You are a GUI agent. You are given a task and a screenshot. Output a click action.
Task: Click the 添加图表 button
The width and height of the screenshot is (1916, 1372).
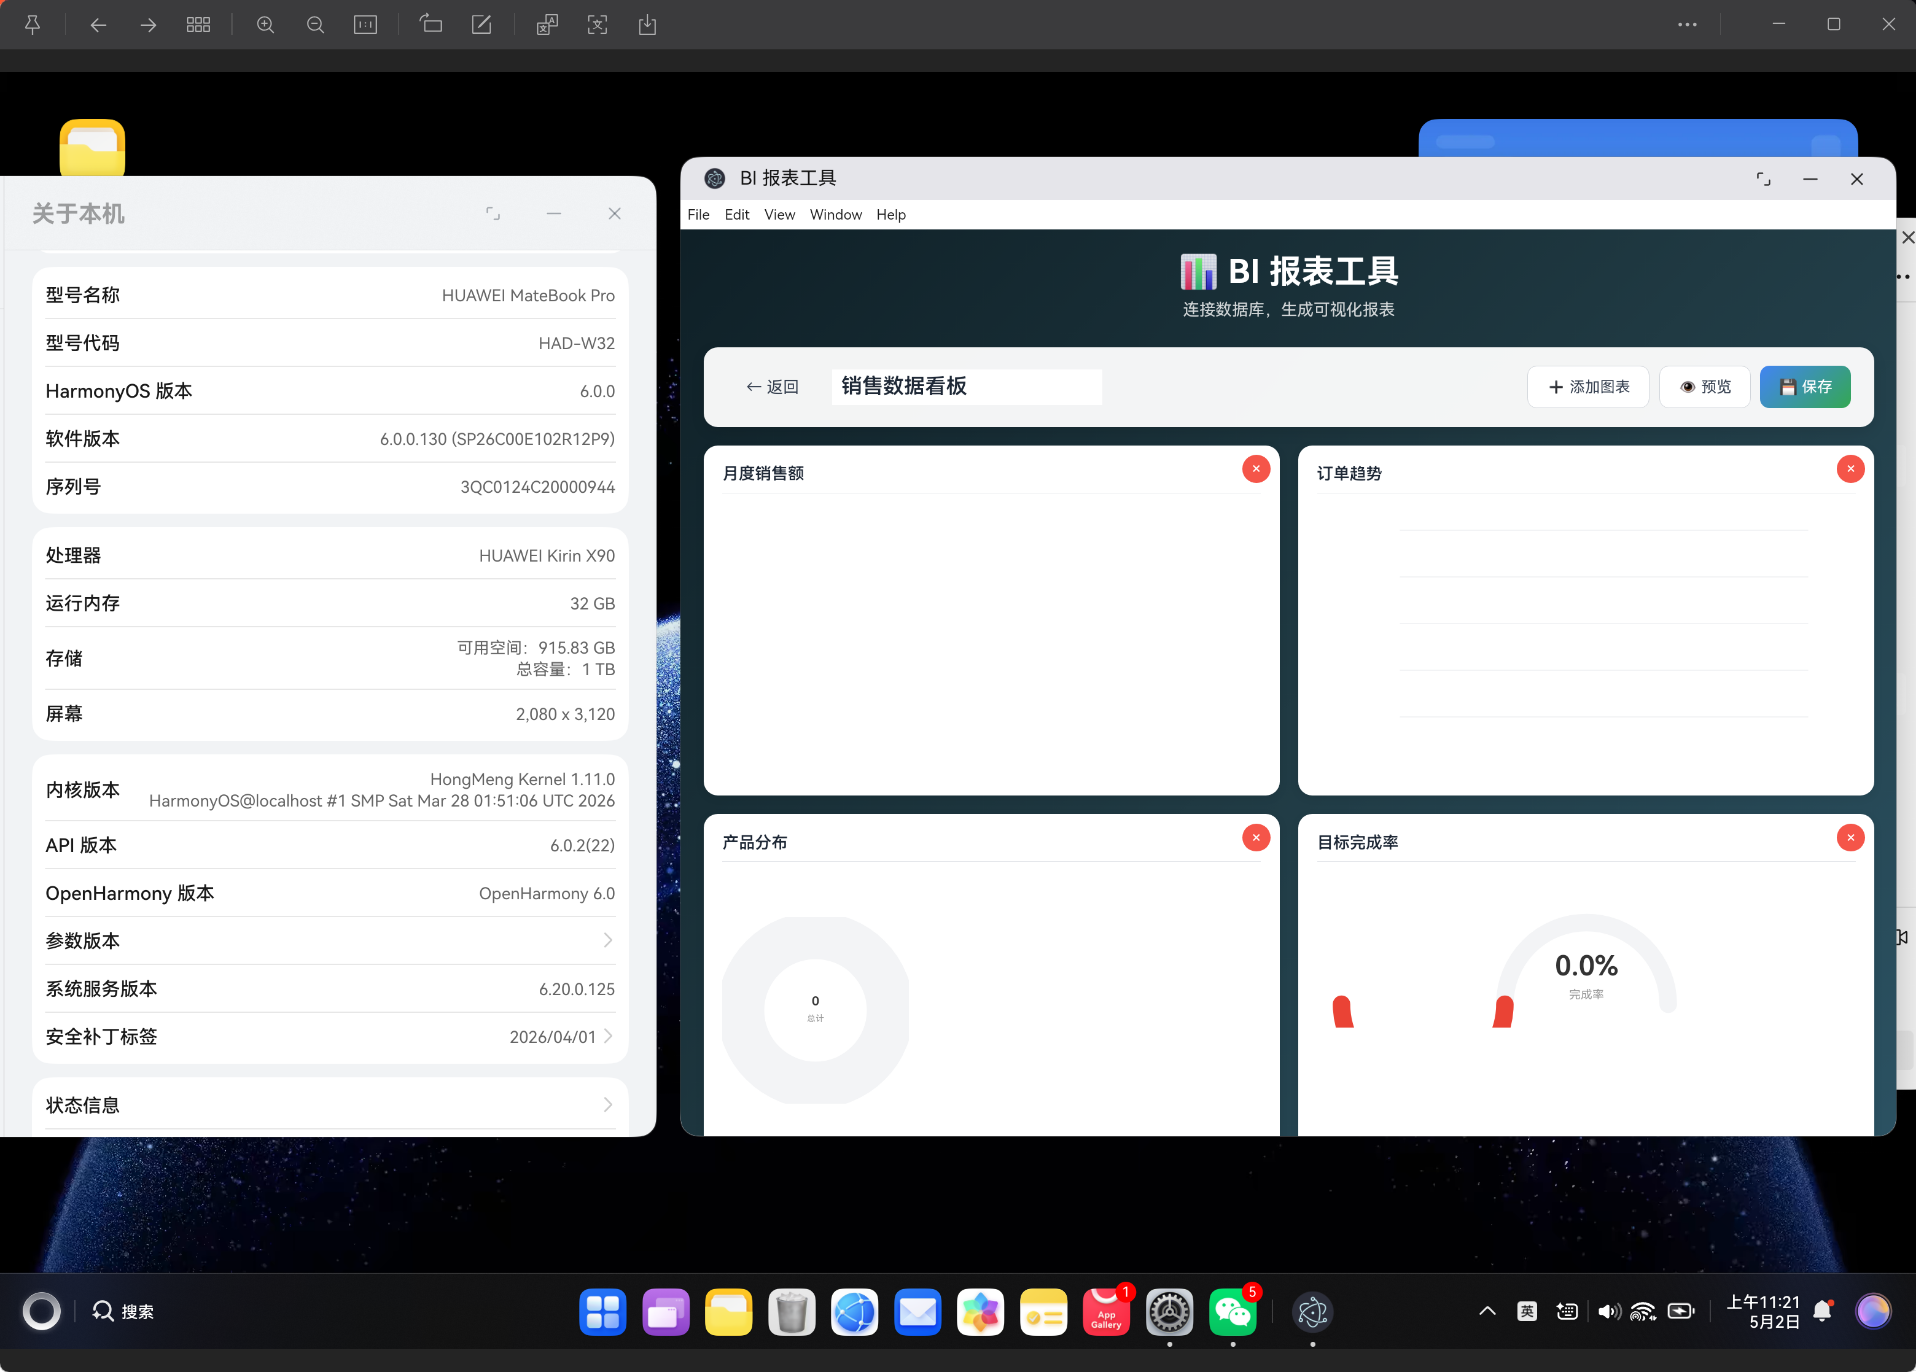point(1588,387)
